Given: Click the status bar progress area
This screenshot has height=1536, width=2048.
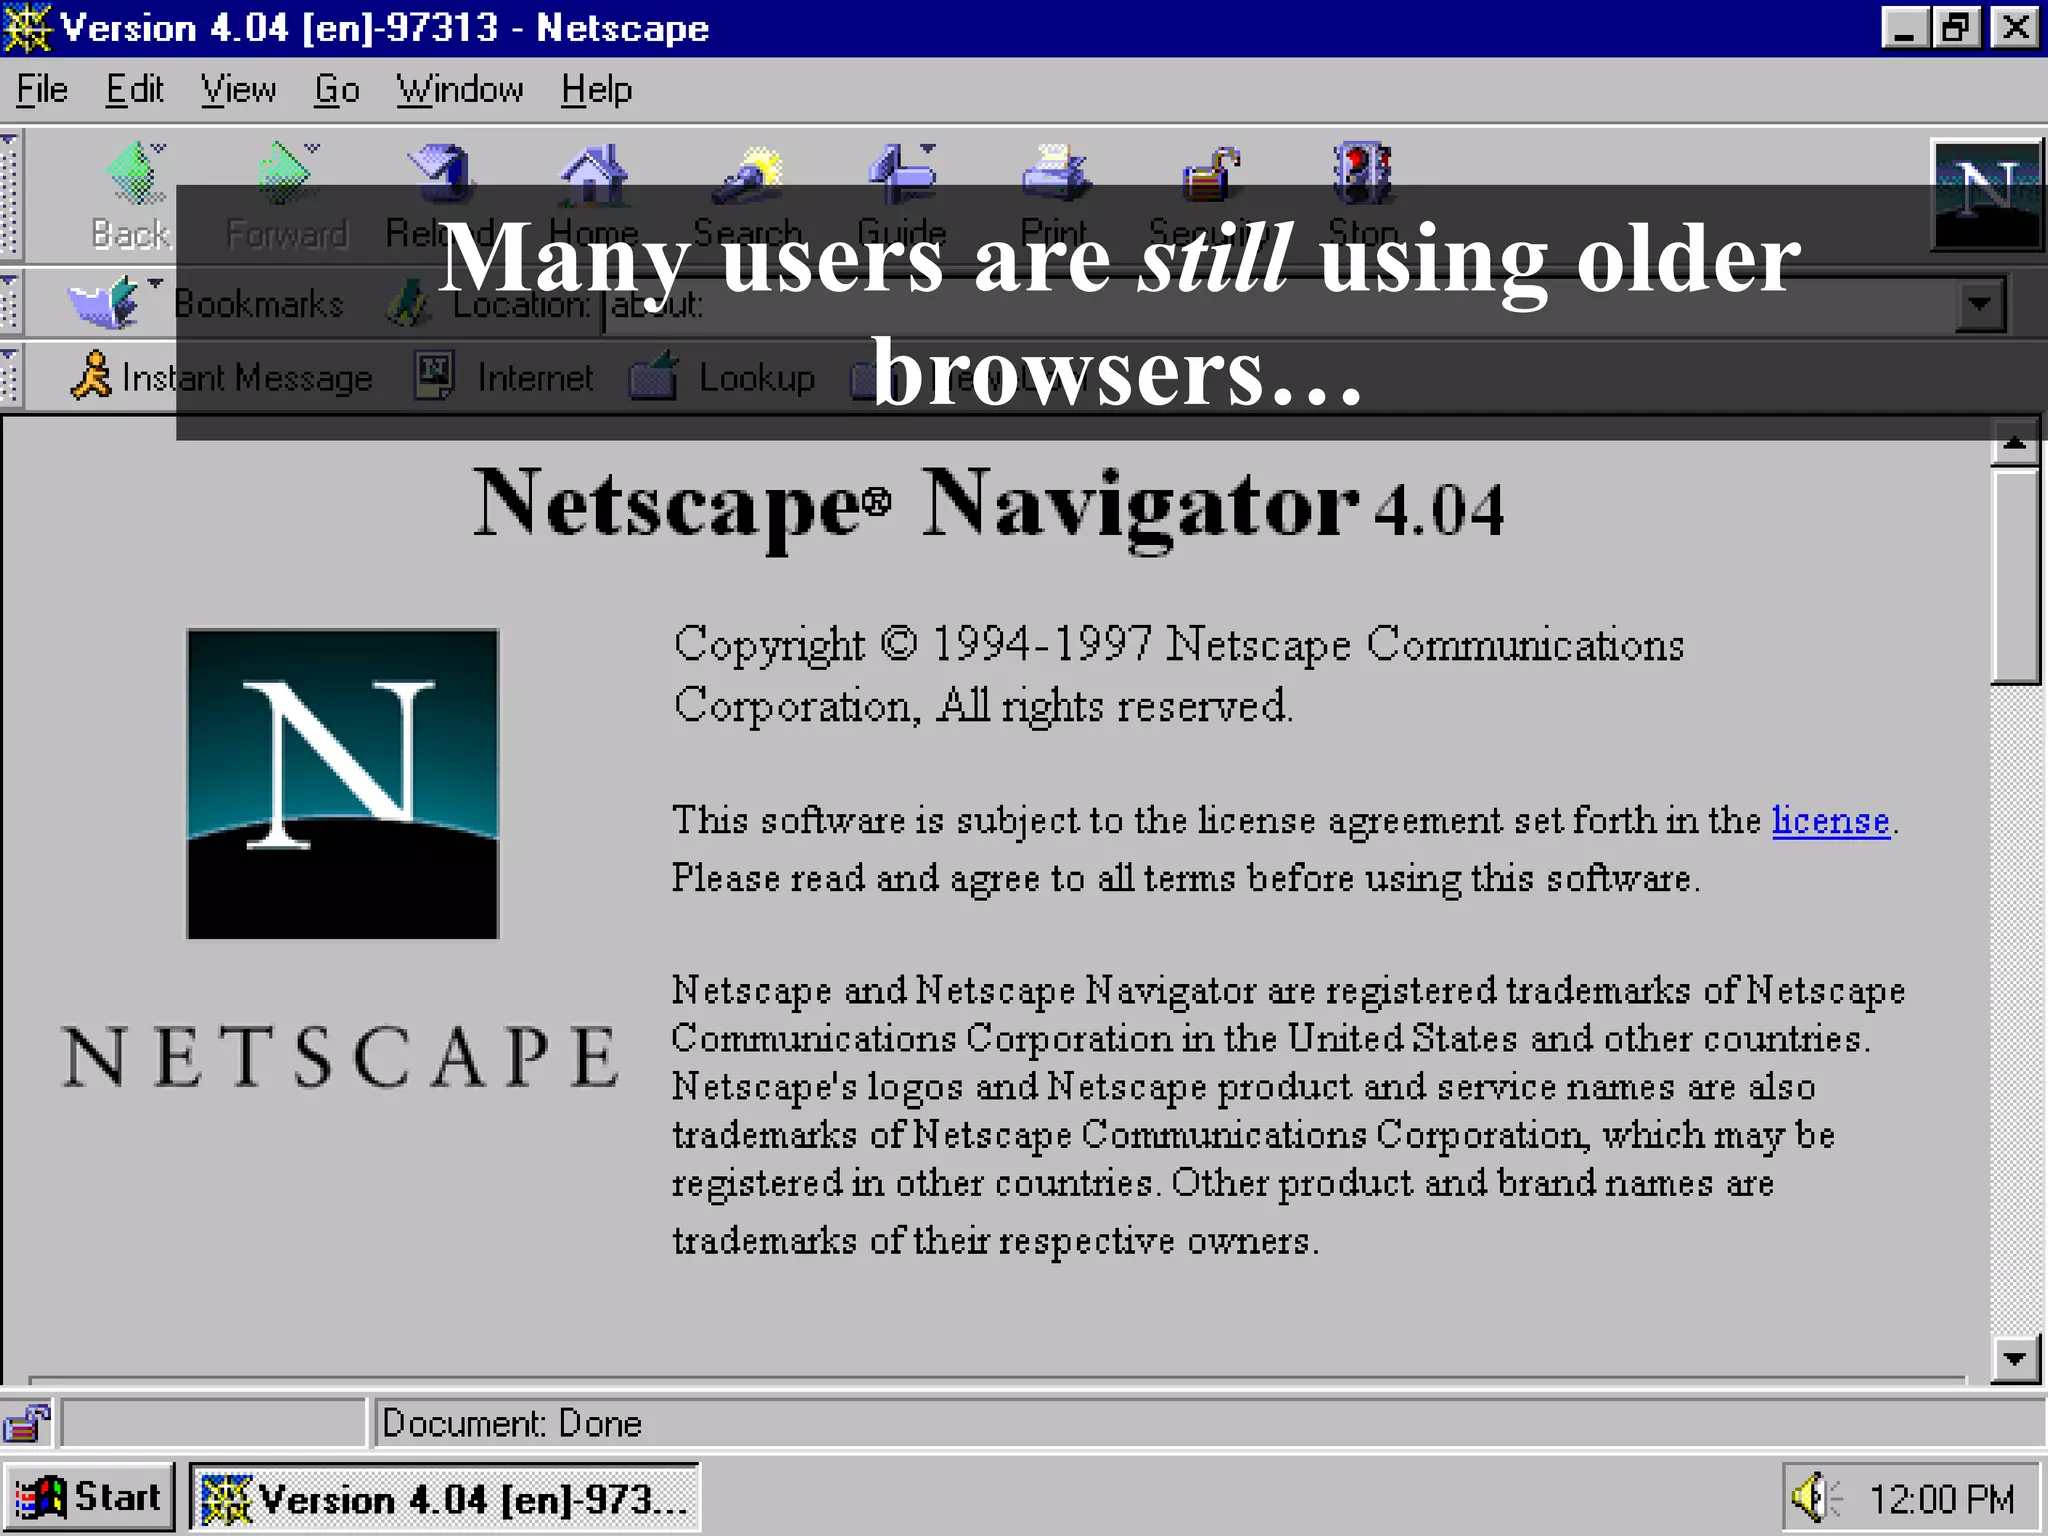Looking at the screenshot, I should click(x=214, y=1423).
